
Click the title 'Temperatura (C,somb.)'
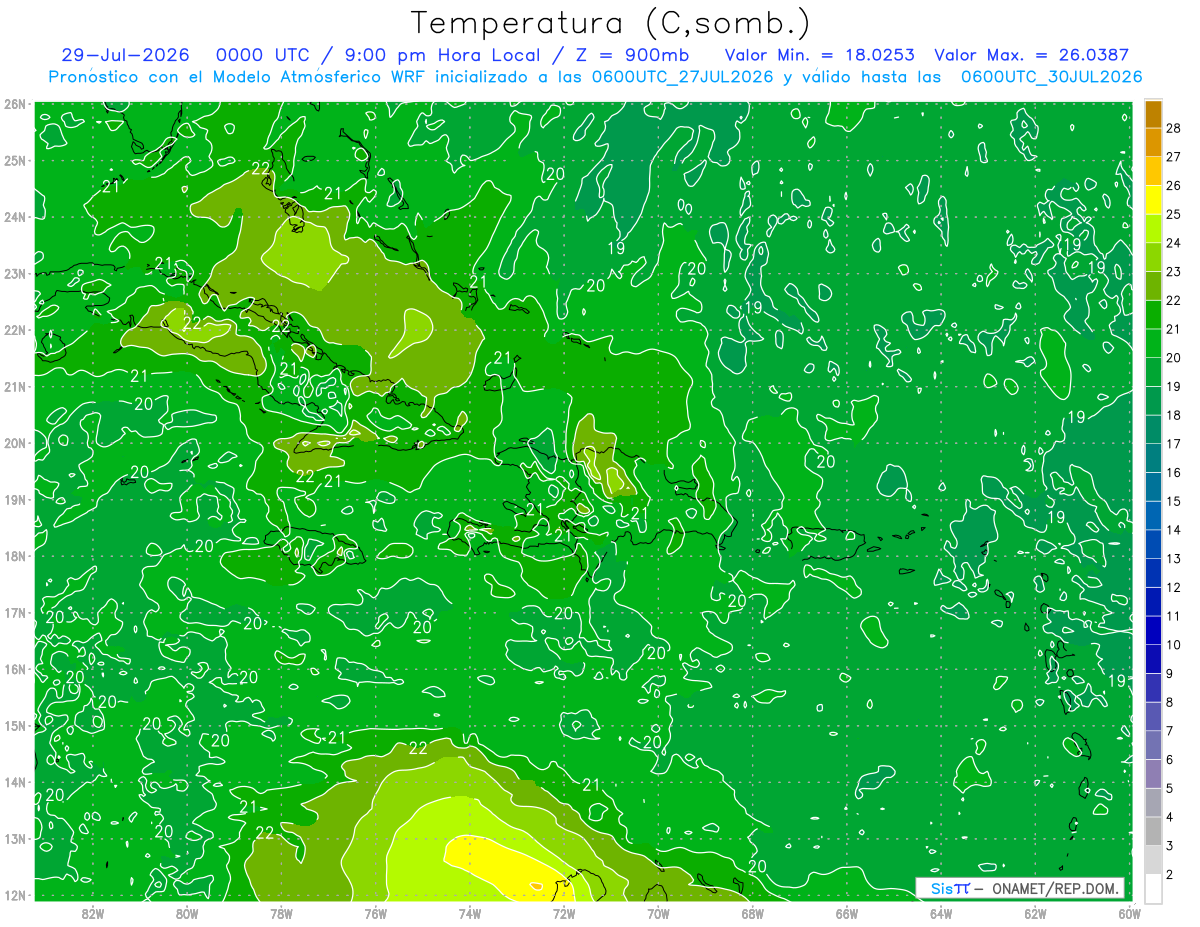tap(611, 24)
